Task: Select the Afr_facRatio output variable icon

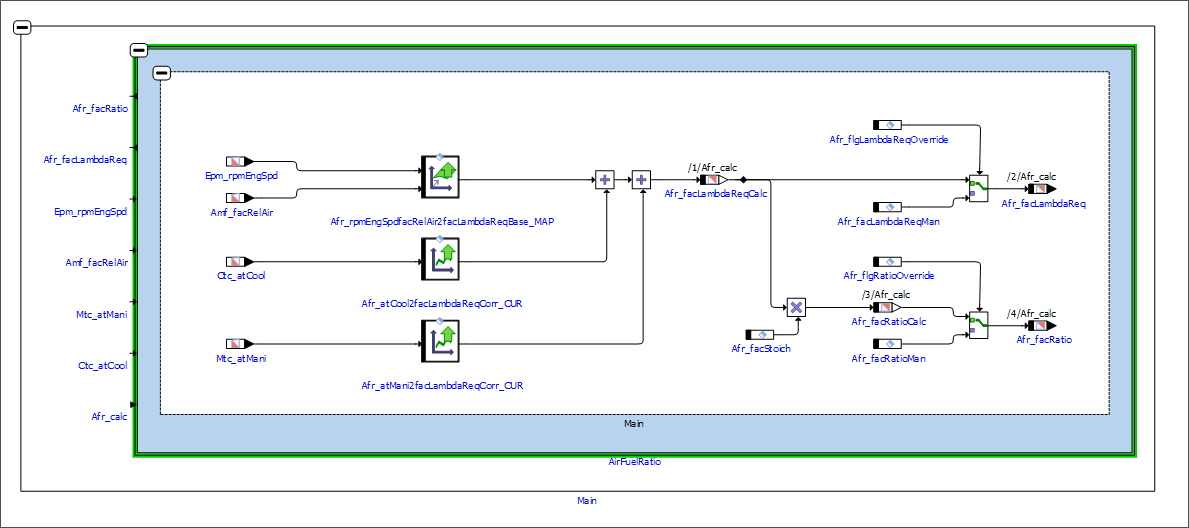Action: (1042, 325)
